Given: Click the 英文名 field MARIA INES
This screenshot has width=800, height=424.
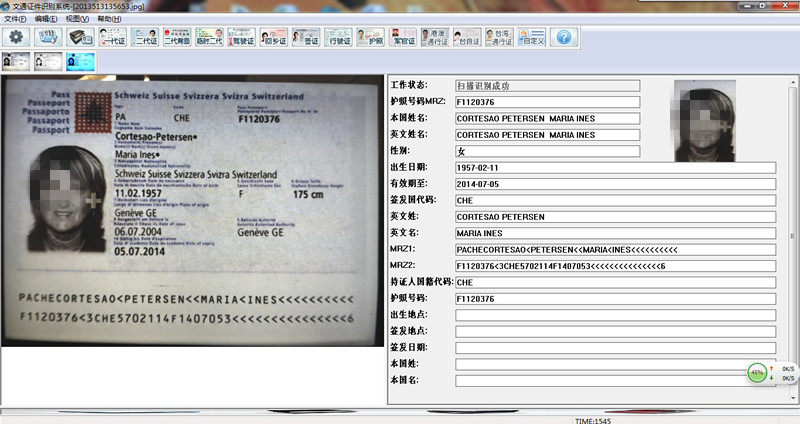Looking at the screenshot, I should click(615, 233).
